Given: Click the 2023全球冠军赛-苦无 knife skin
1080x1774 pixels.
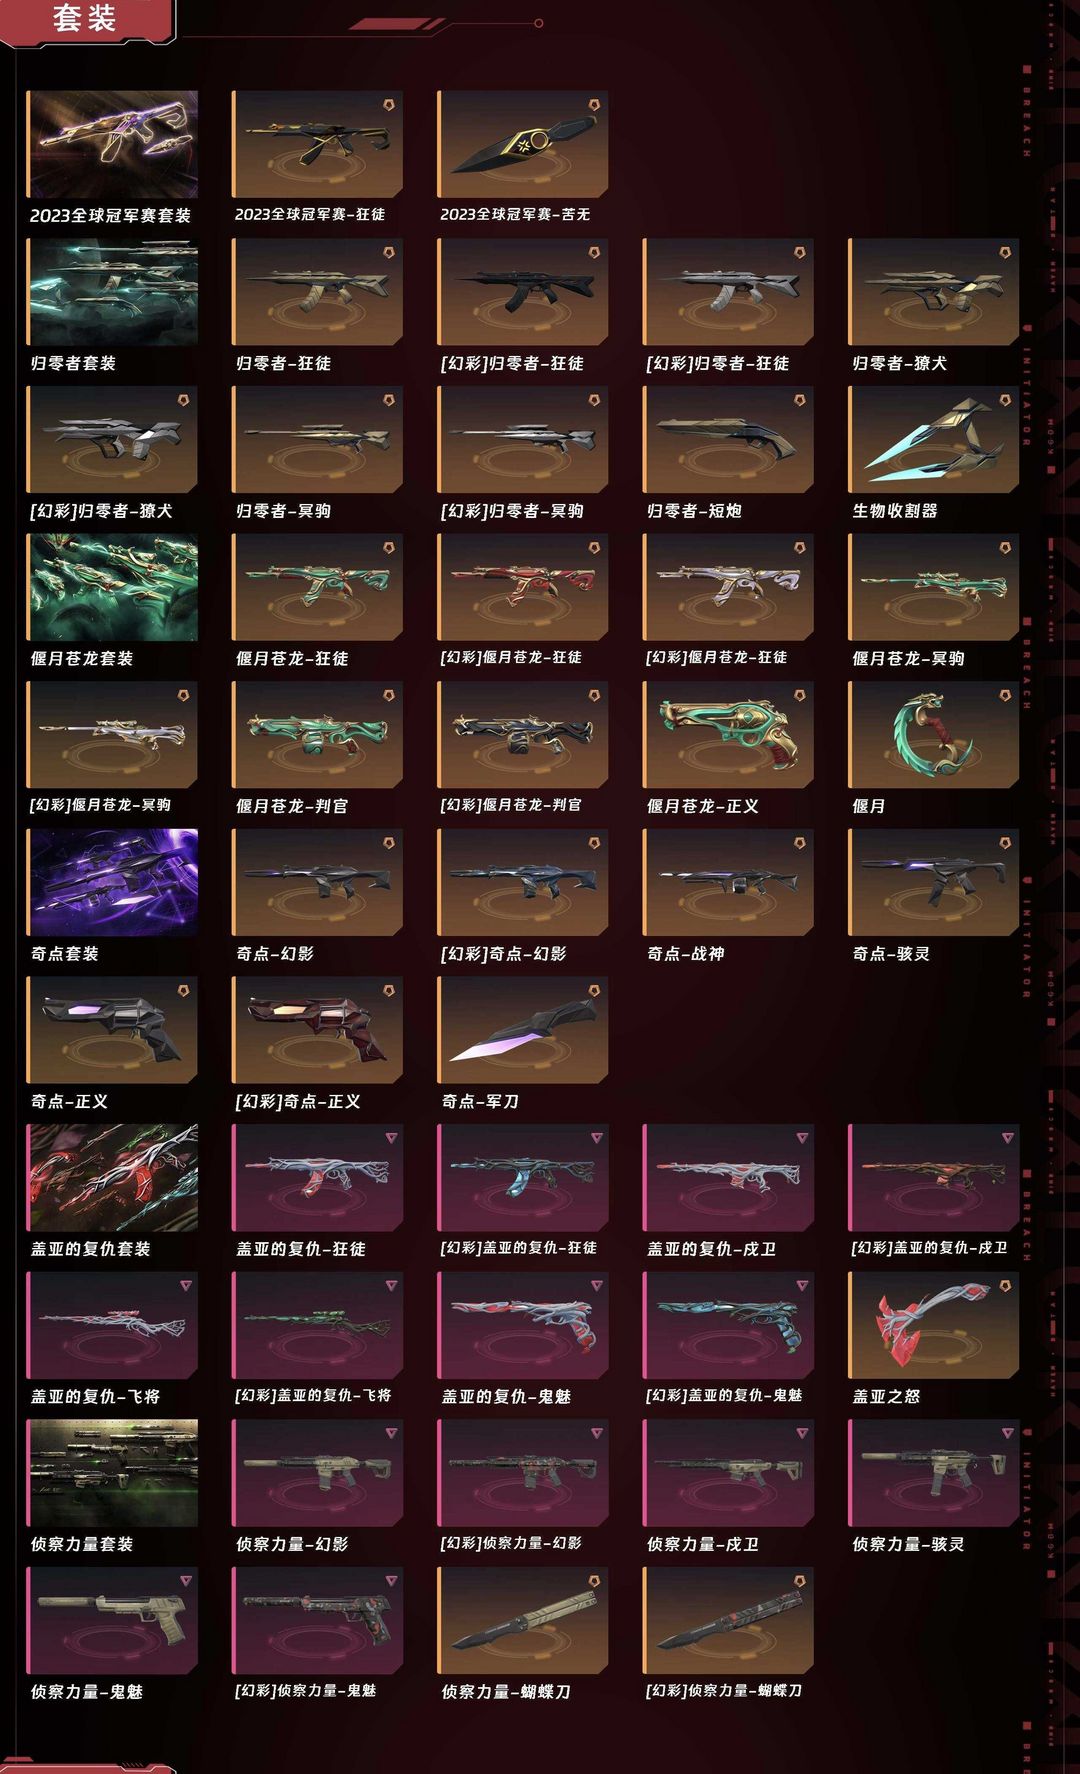Looking at the screenshot, I should coord(523,144).
